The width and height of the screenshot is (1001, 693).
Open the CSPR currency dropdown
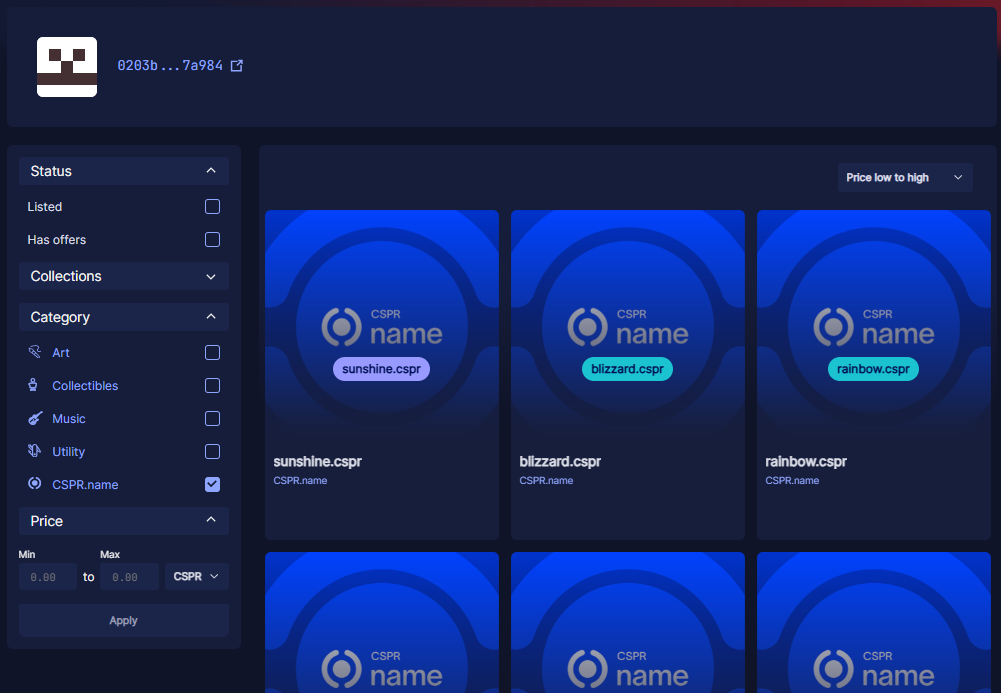[x=197, y=576]
